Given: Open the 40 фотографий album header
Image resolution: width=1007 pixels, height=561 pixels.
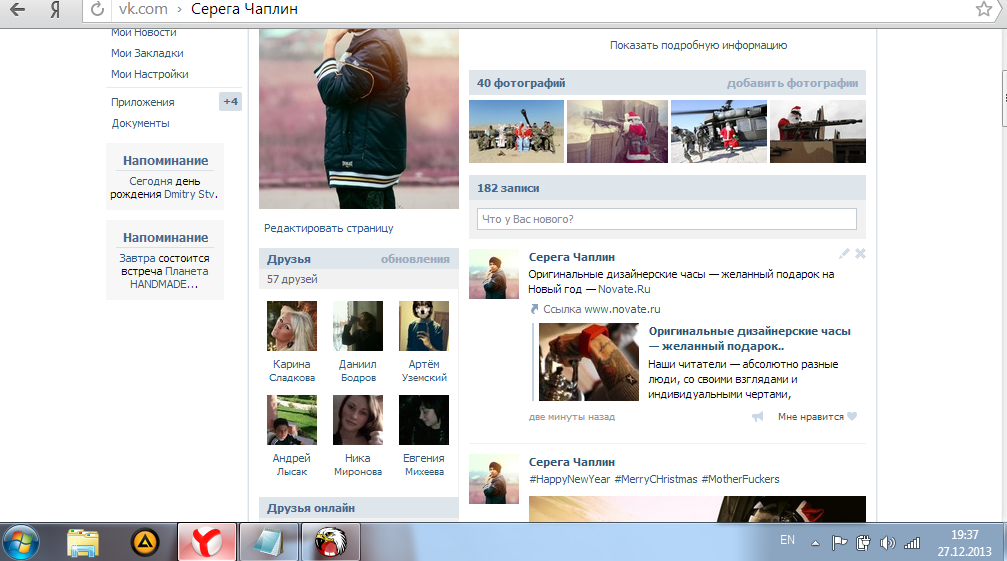Looking at the screenshot, I should coord(521,83).
